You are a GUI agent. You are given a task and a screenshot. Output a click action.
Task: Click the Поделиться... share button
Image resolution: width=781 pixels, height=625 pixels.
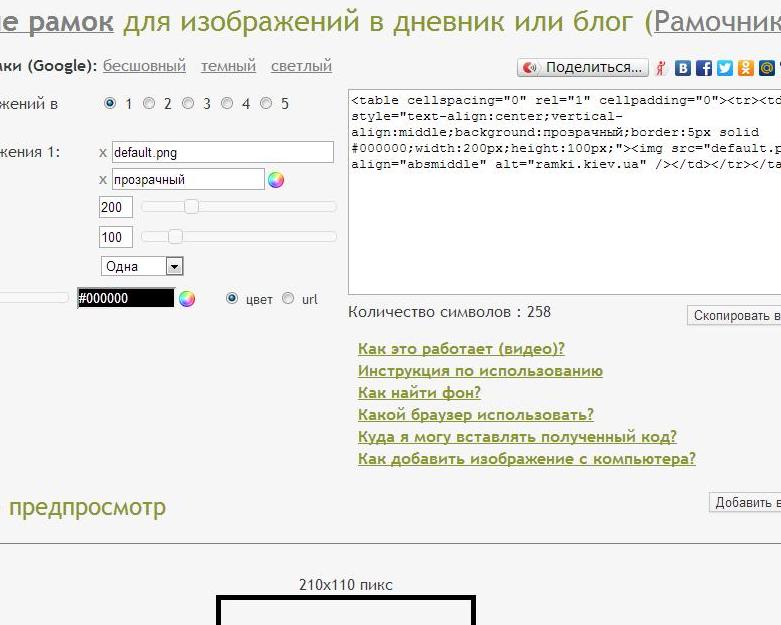(583, 67)
